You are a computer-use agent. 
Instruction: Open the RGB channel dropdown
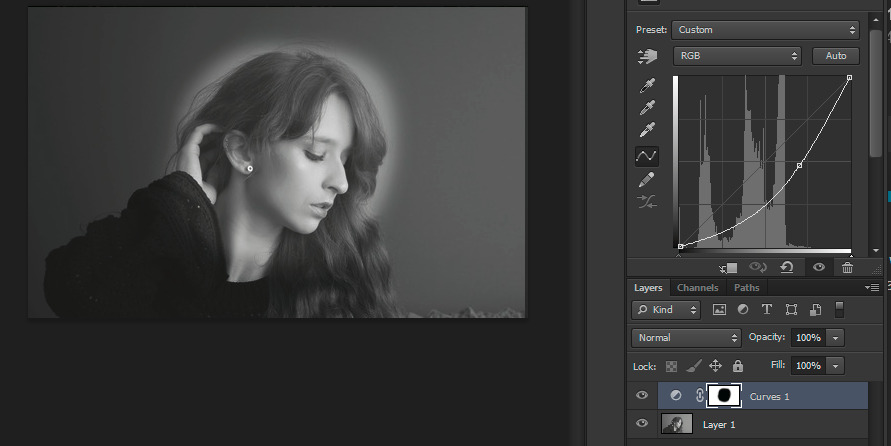[737, 56]
